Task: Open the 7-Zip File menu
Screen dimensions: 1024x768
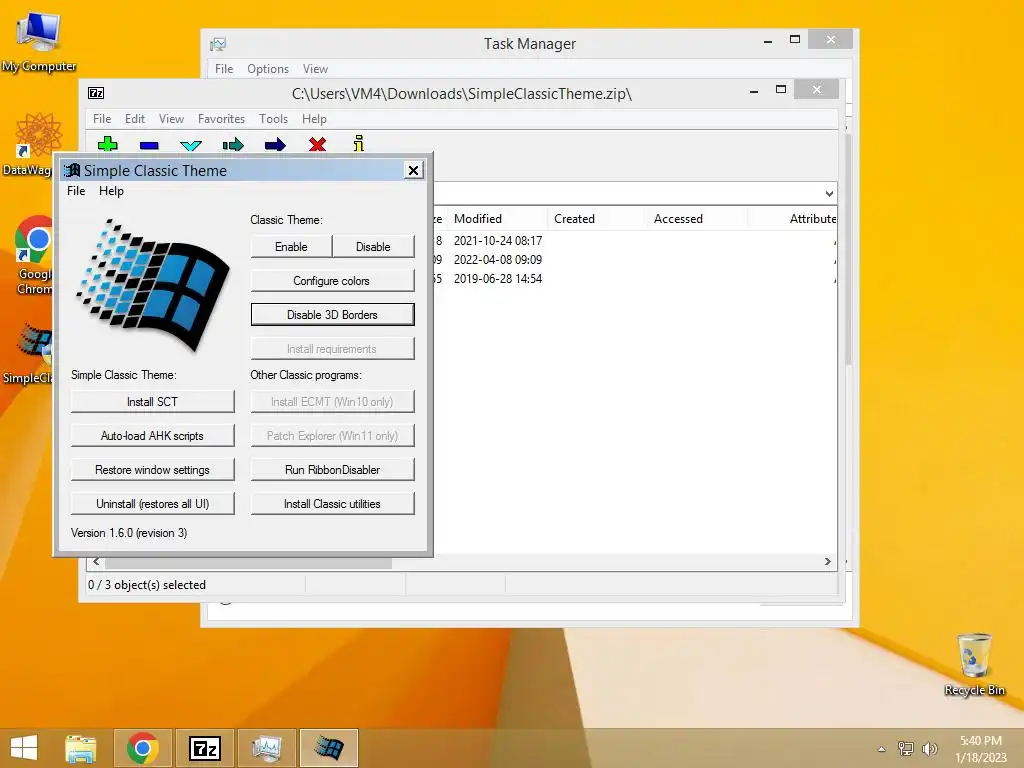Action: pos(102,119)
